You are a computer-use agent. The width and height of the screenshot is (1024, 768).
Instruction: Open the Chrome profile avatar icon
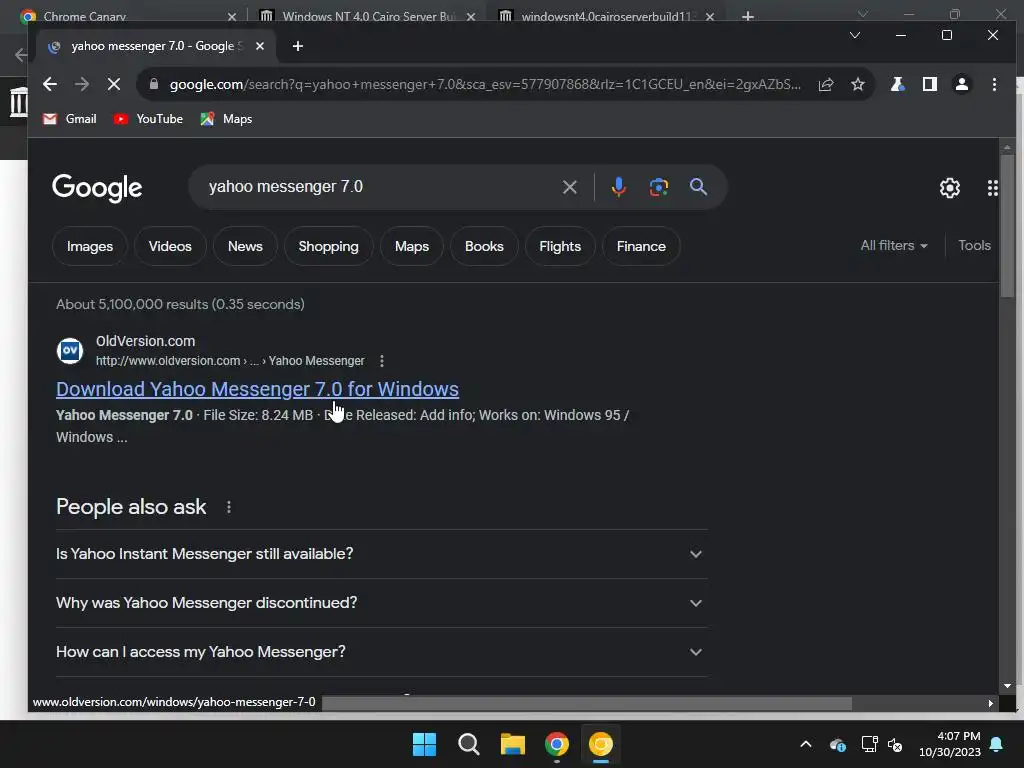(962, 84)
